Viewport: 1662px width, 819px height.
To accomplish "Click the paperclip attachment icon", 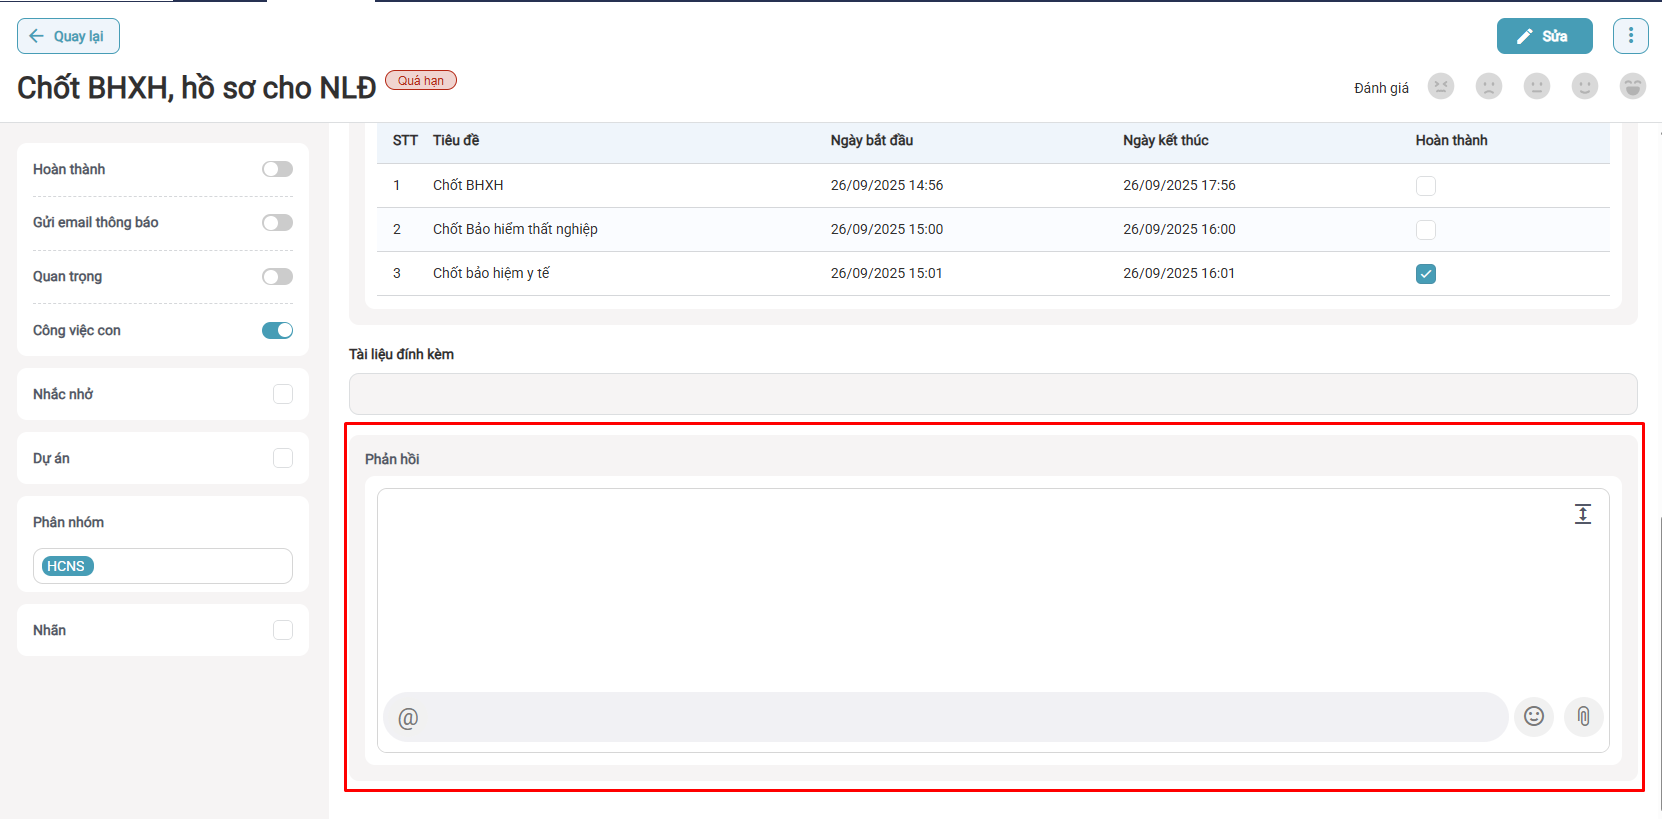I will point(1583,716).
